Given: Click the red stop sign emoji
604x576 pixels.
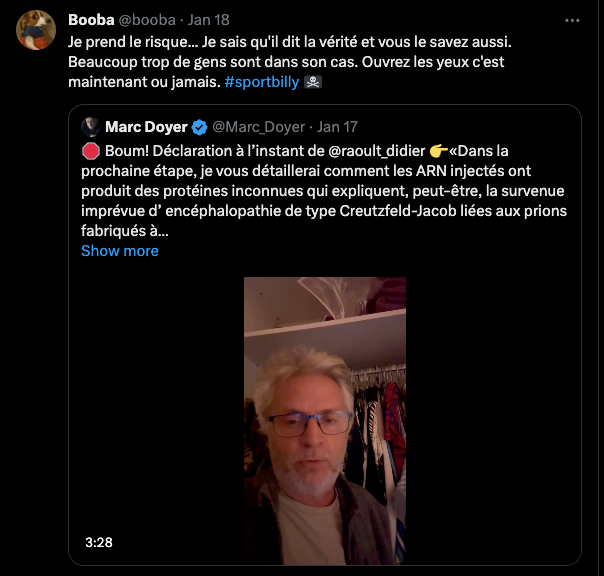Looking at the screenshot, I should [91, 151].
